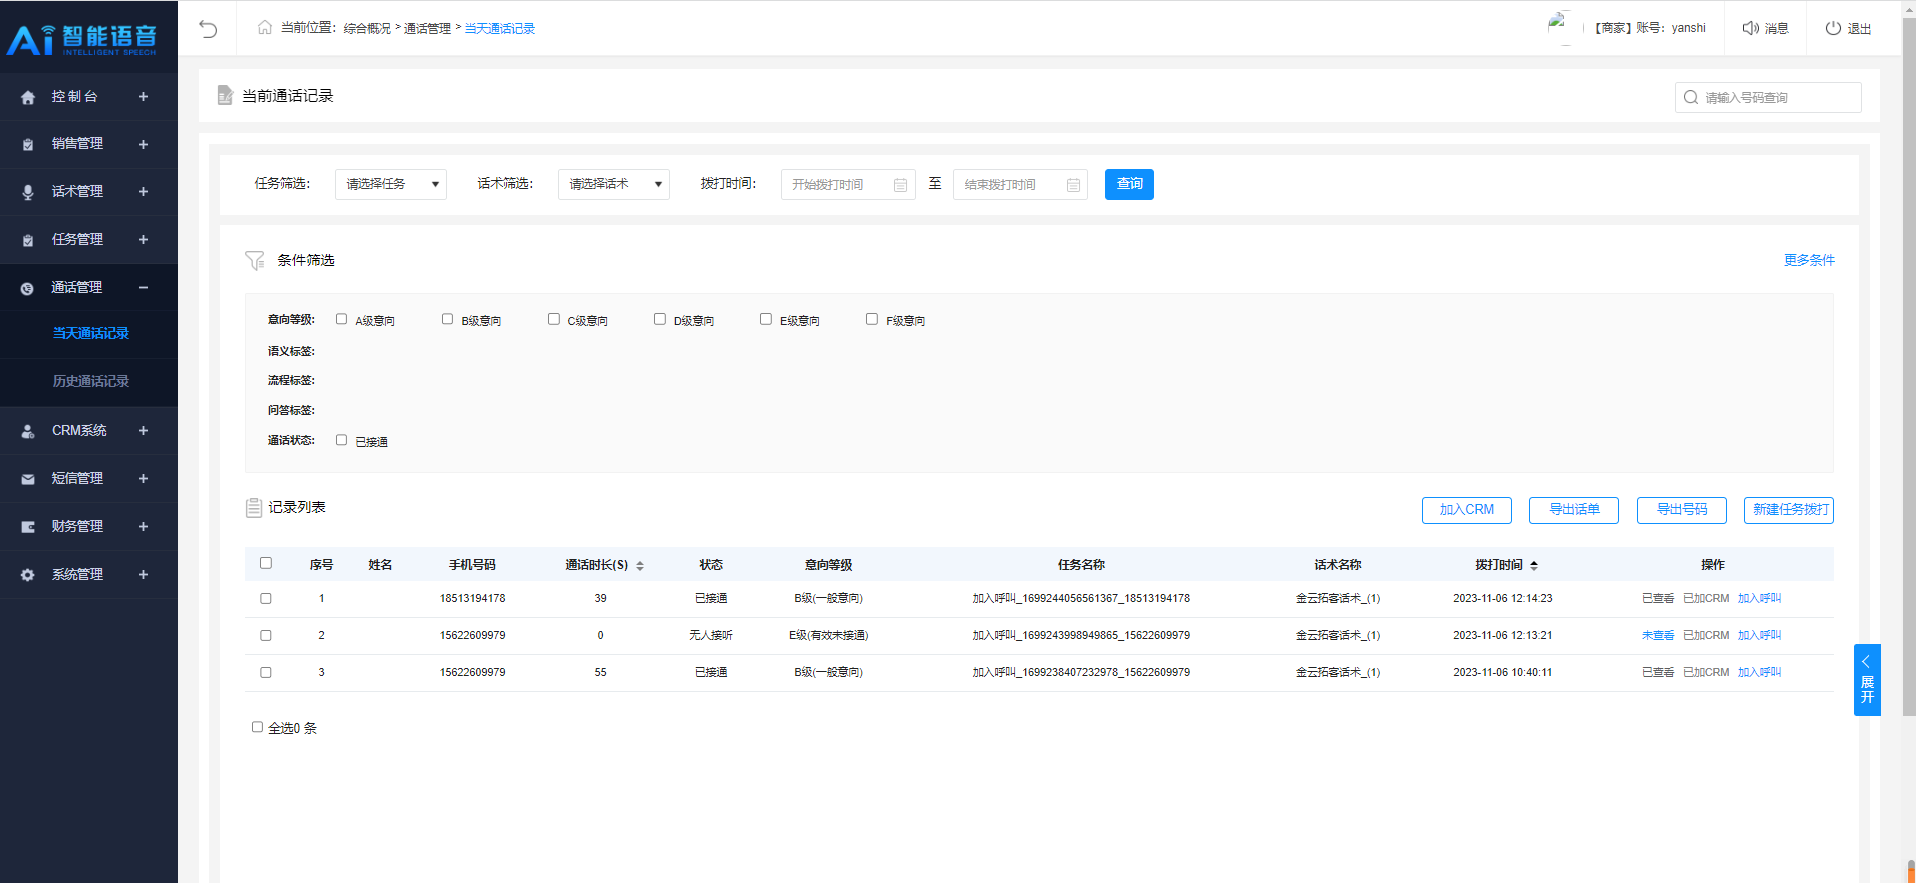Click the 控制台 house icon in sidebar
The width and height of the screenshot is (1916, 883).
pos(28,97)
